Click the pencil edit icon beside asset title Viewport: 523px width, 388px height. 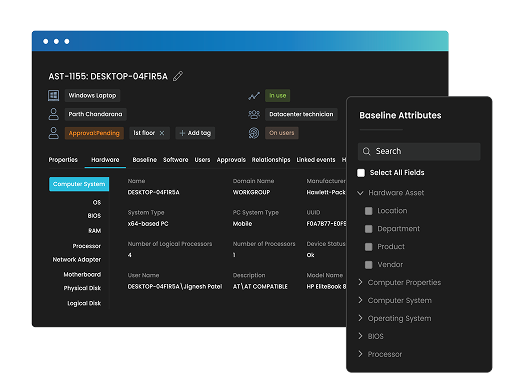point(178,76)
